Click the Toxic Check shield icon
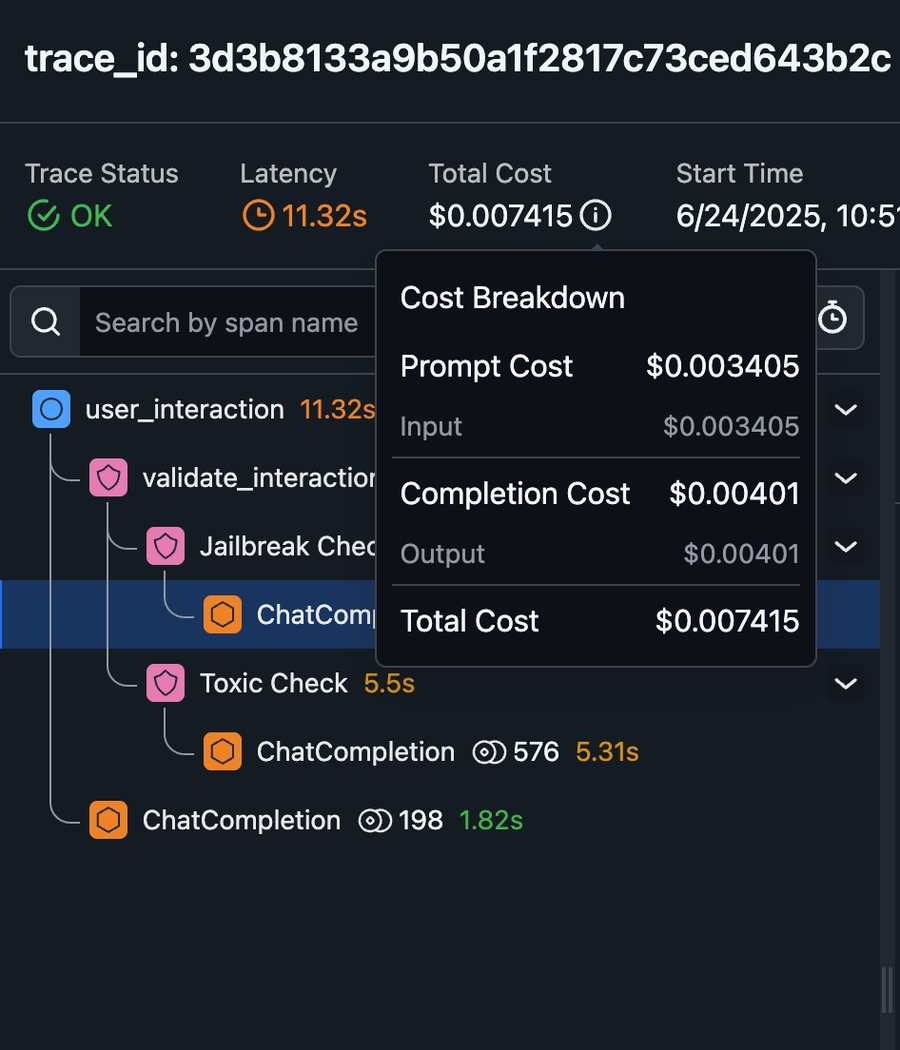900x1050 pixels. tap(165, 683)
